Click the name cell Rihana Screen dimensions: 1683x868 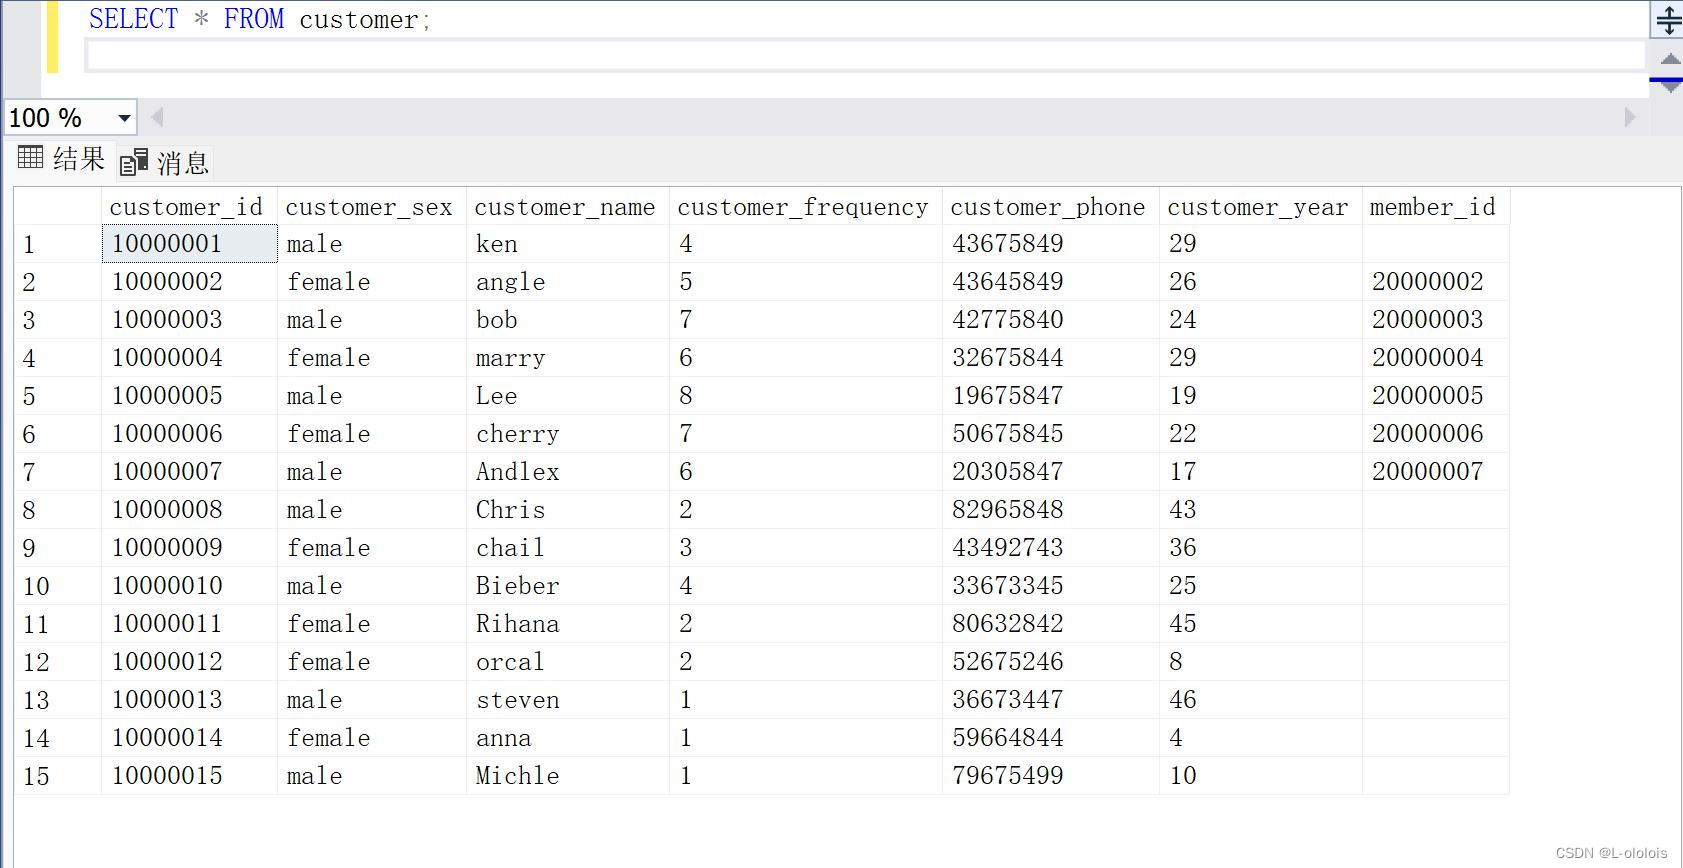567,624
